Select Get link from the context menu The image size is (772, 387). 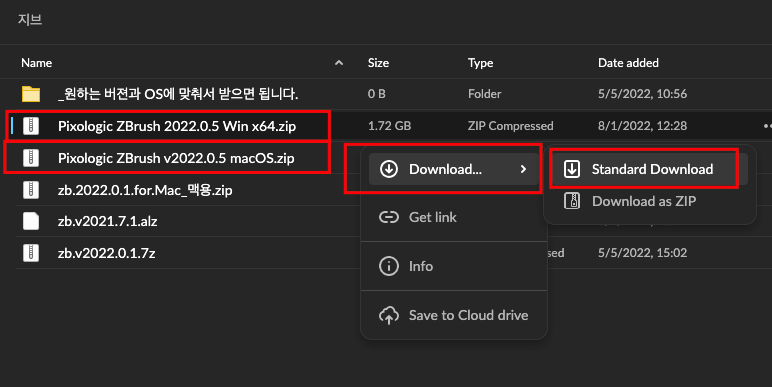(454, 217)
